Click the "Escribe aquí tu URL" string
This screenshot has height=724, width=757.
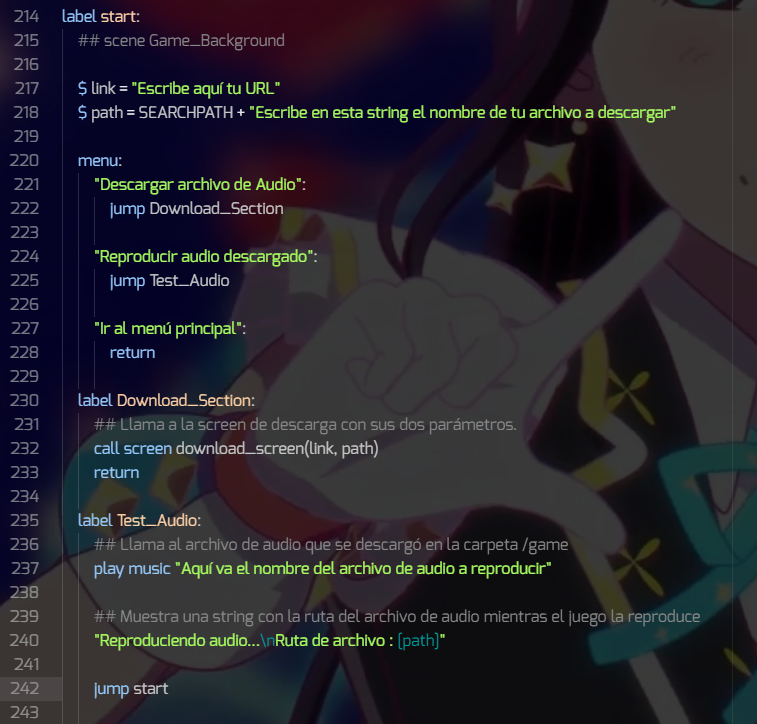point(206,88)
